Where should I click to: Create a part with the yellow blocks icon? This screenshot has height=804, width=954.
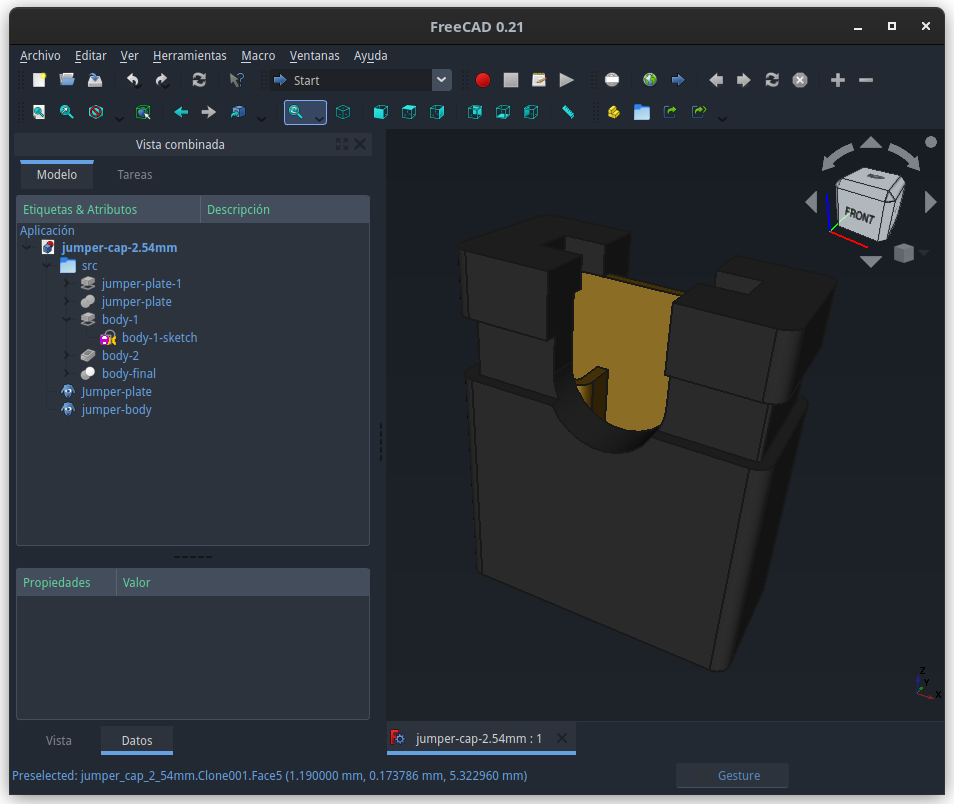click(614, 112)
